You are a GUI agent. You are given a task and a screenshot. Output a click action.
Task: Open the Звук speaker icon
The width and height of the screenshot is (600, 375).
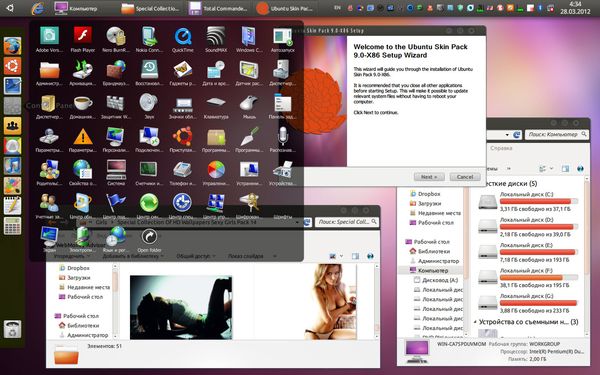click(149, 106)
